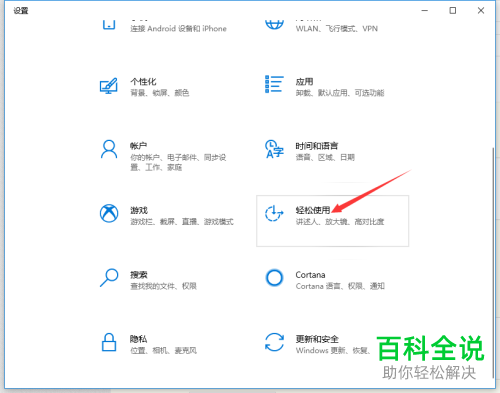500x393 pixels.
Task: Click the description 游戏栏、截屏、直播、游戏模式
Action: coord(182,221)
